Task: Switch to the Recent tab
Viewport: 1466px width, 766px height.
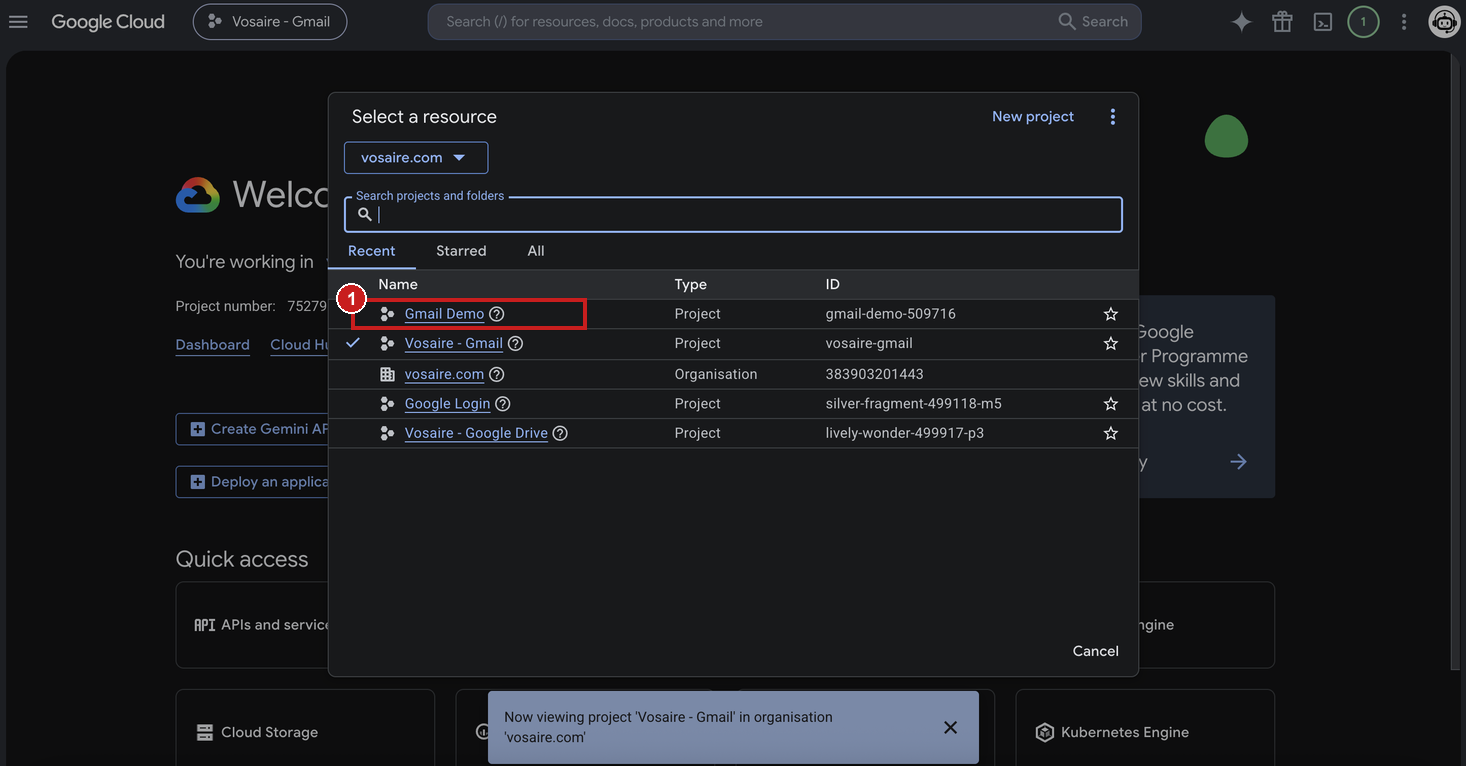Action: (371, 251)
